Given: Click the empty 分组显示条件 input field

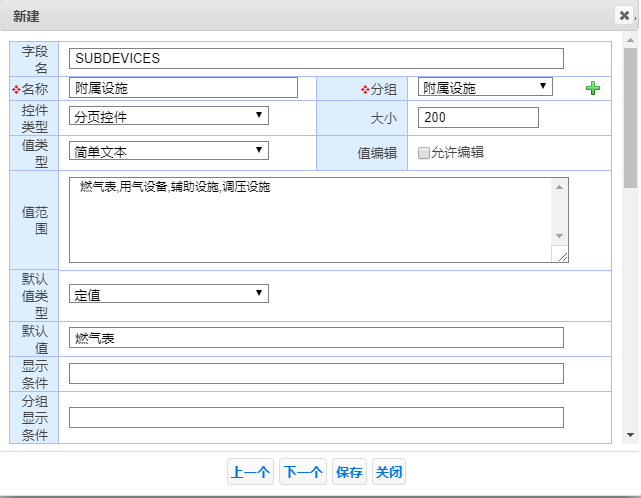Looking at the screenshot, I should [x=316, y=417].
